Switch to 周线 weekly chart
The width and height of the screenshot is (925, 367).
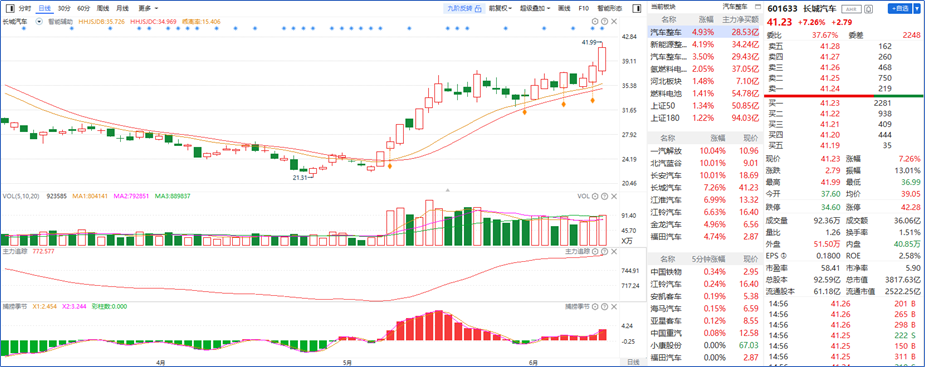click(103, 8)
